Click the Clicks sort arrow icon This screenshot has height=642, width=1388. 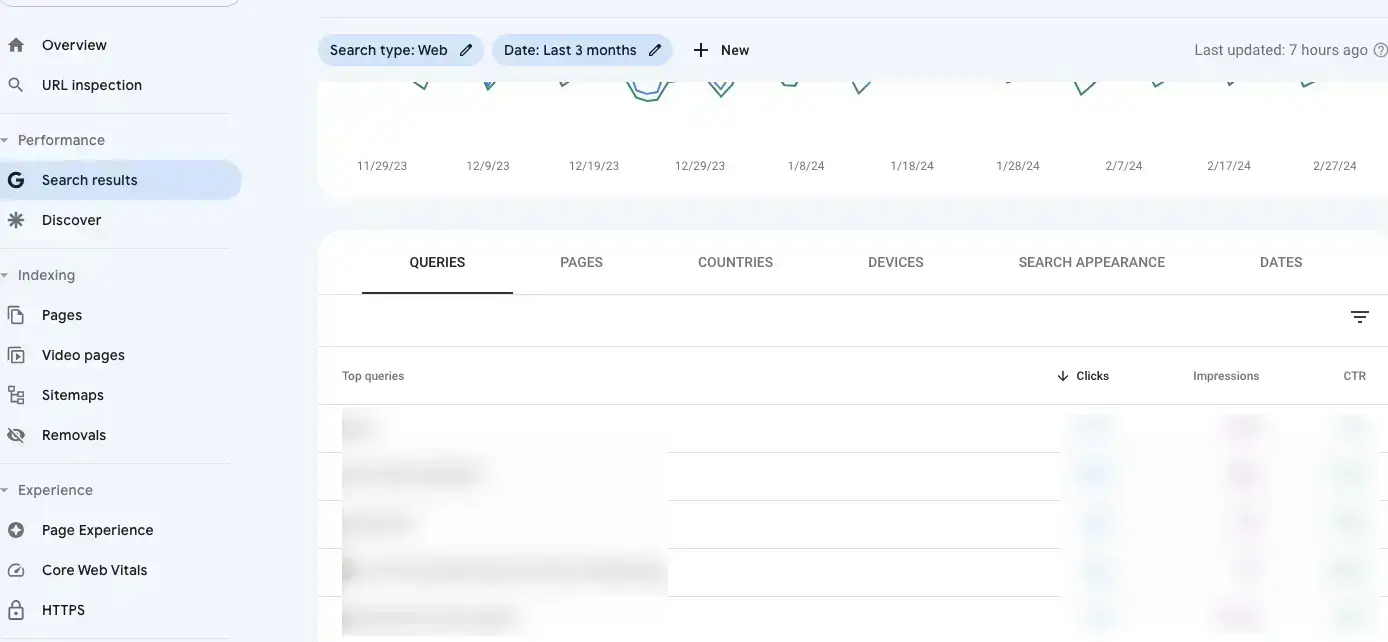tap(1063, 376)
